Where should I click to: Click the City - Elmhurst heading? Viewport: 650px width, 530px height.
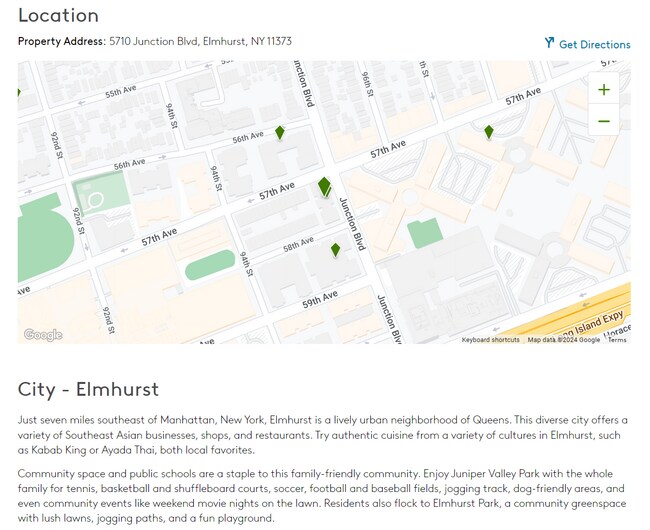coord(88,389)
